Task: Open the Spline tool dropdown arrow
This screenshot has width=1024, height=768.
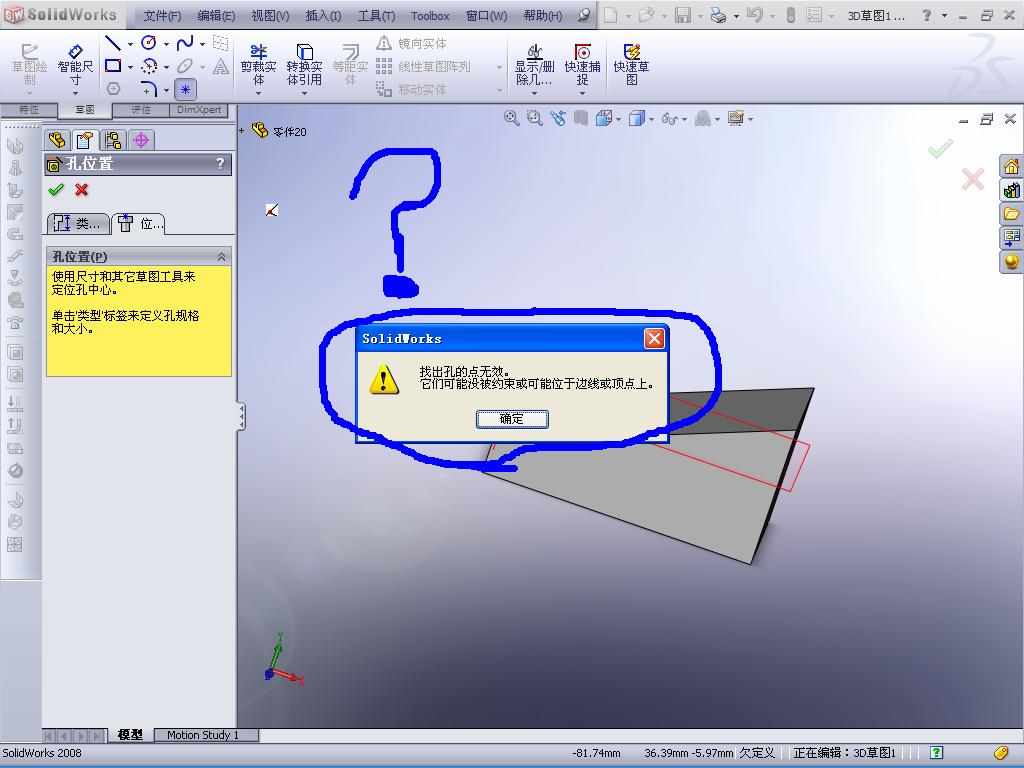Action: coord(202,44)
